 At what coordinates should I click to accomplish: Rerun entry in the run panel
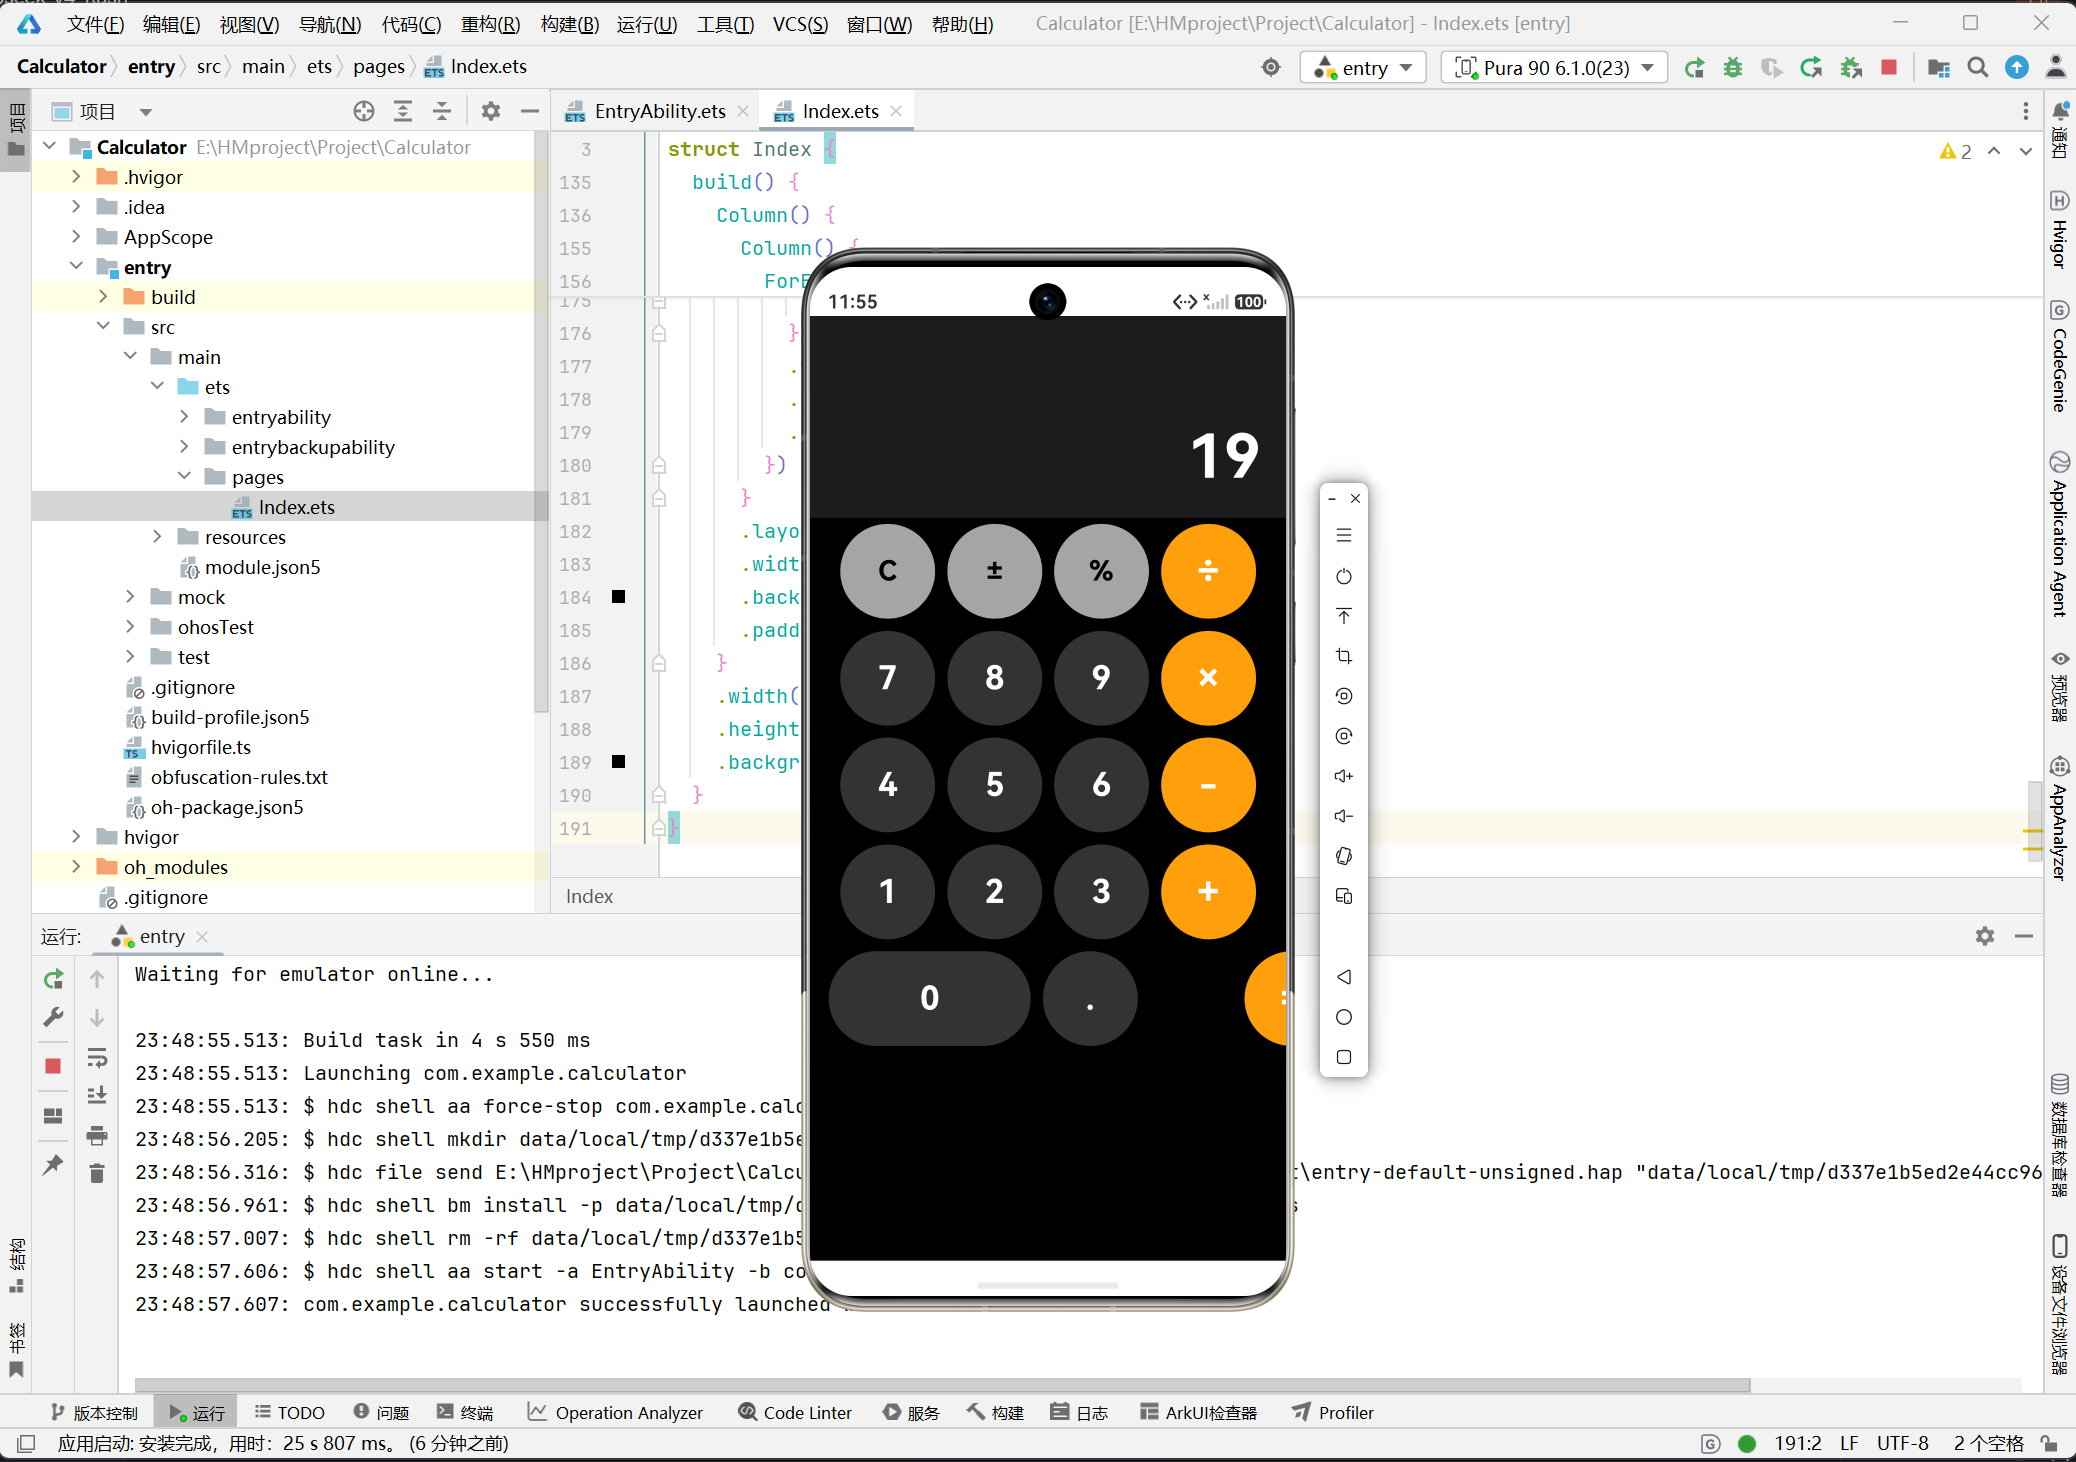54,979
